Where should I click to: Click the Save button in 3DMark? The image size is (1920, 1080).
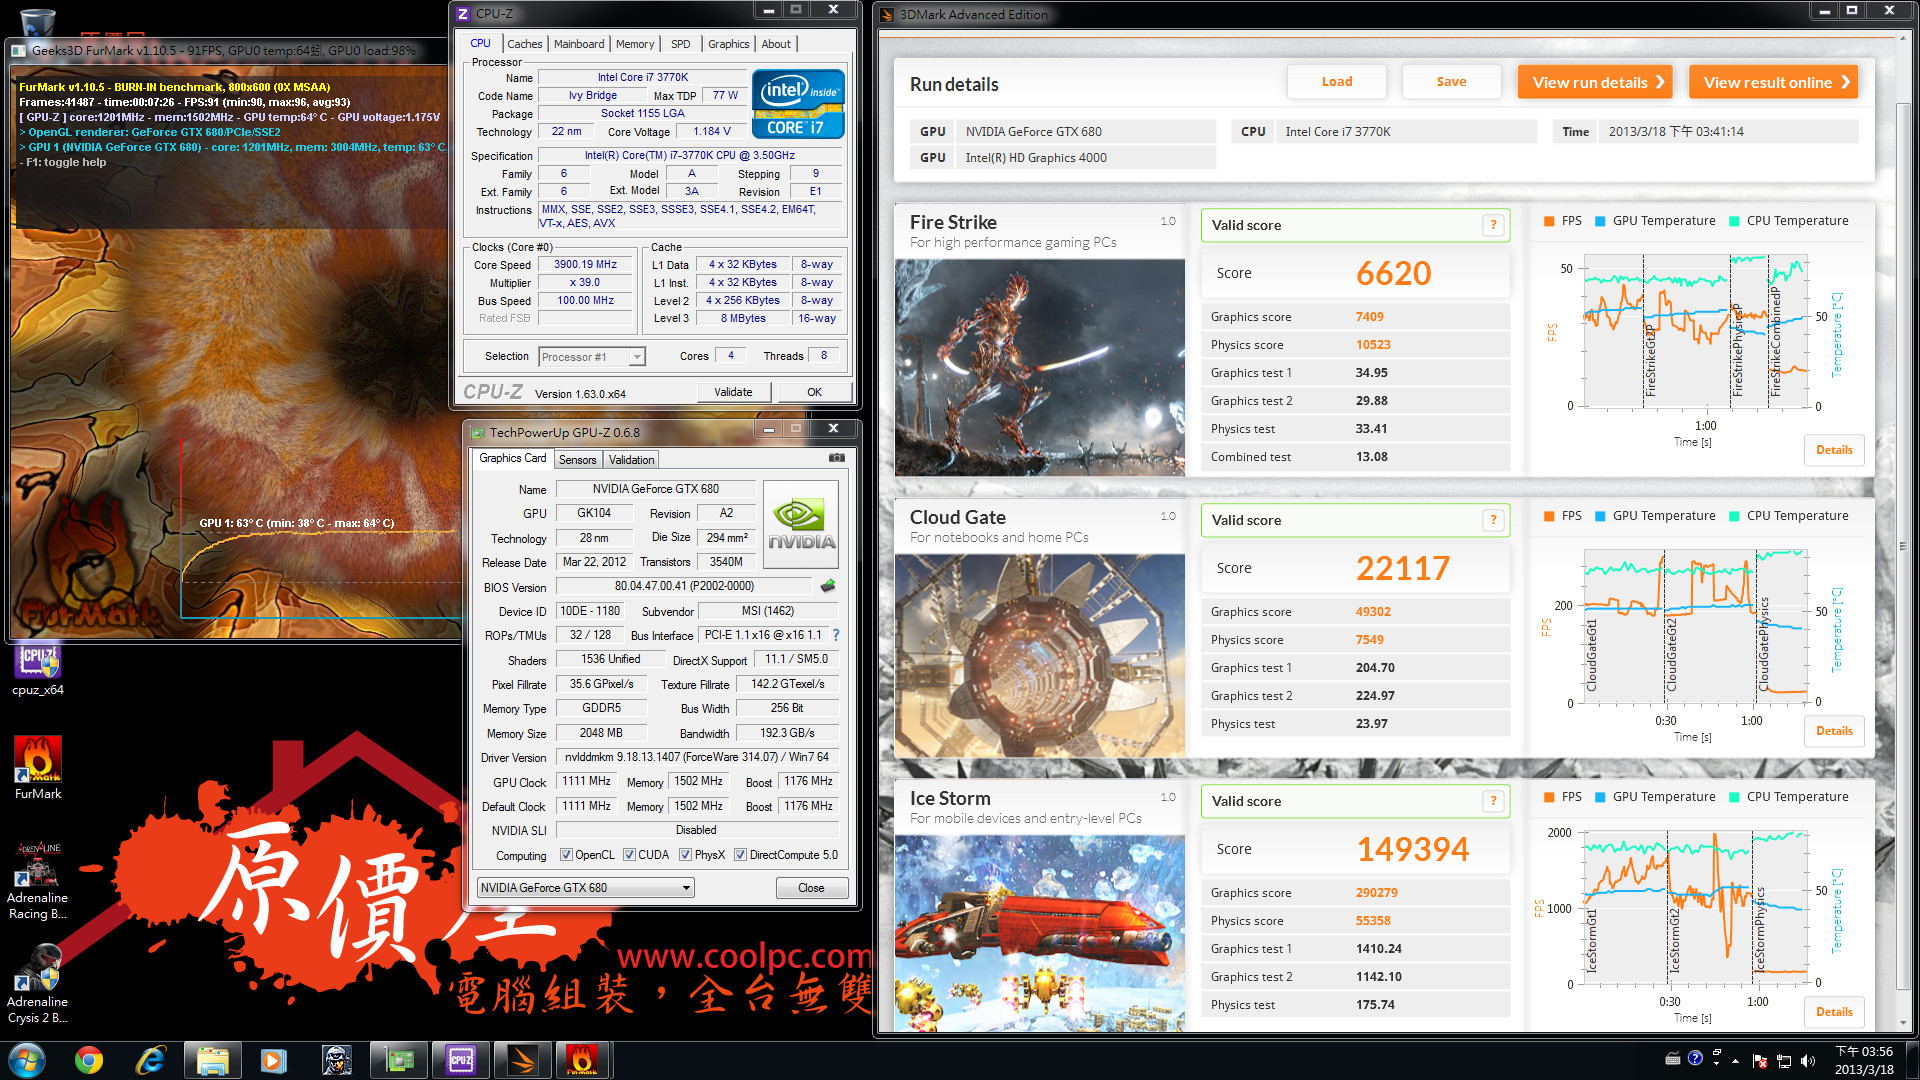pyautogui.click(x=1451, y=82)
